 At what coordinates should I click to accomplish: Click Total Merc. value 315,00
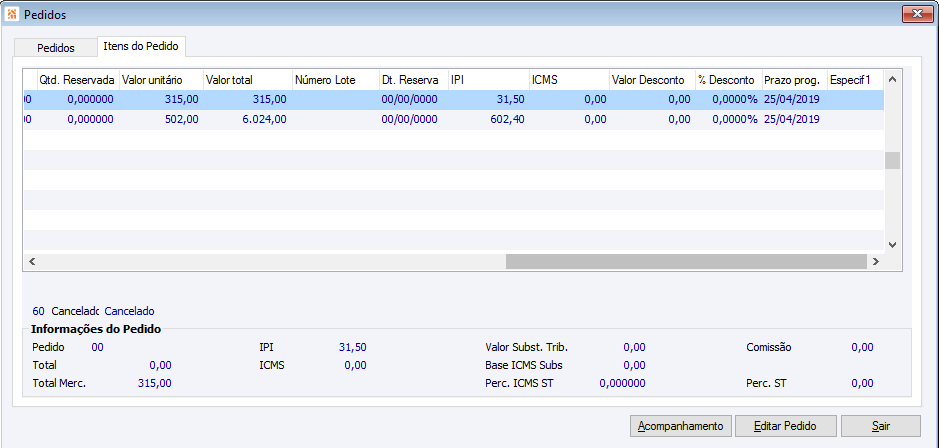coord(155,383)
